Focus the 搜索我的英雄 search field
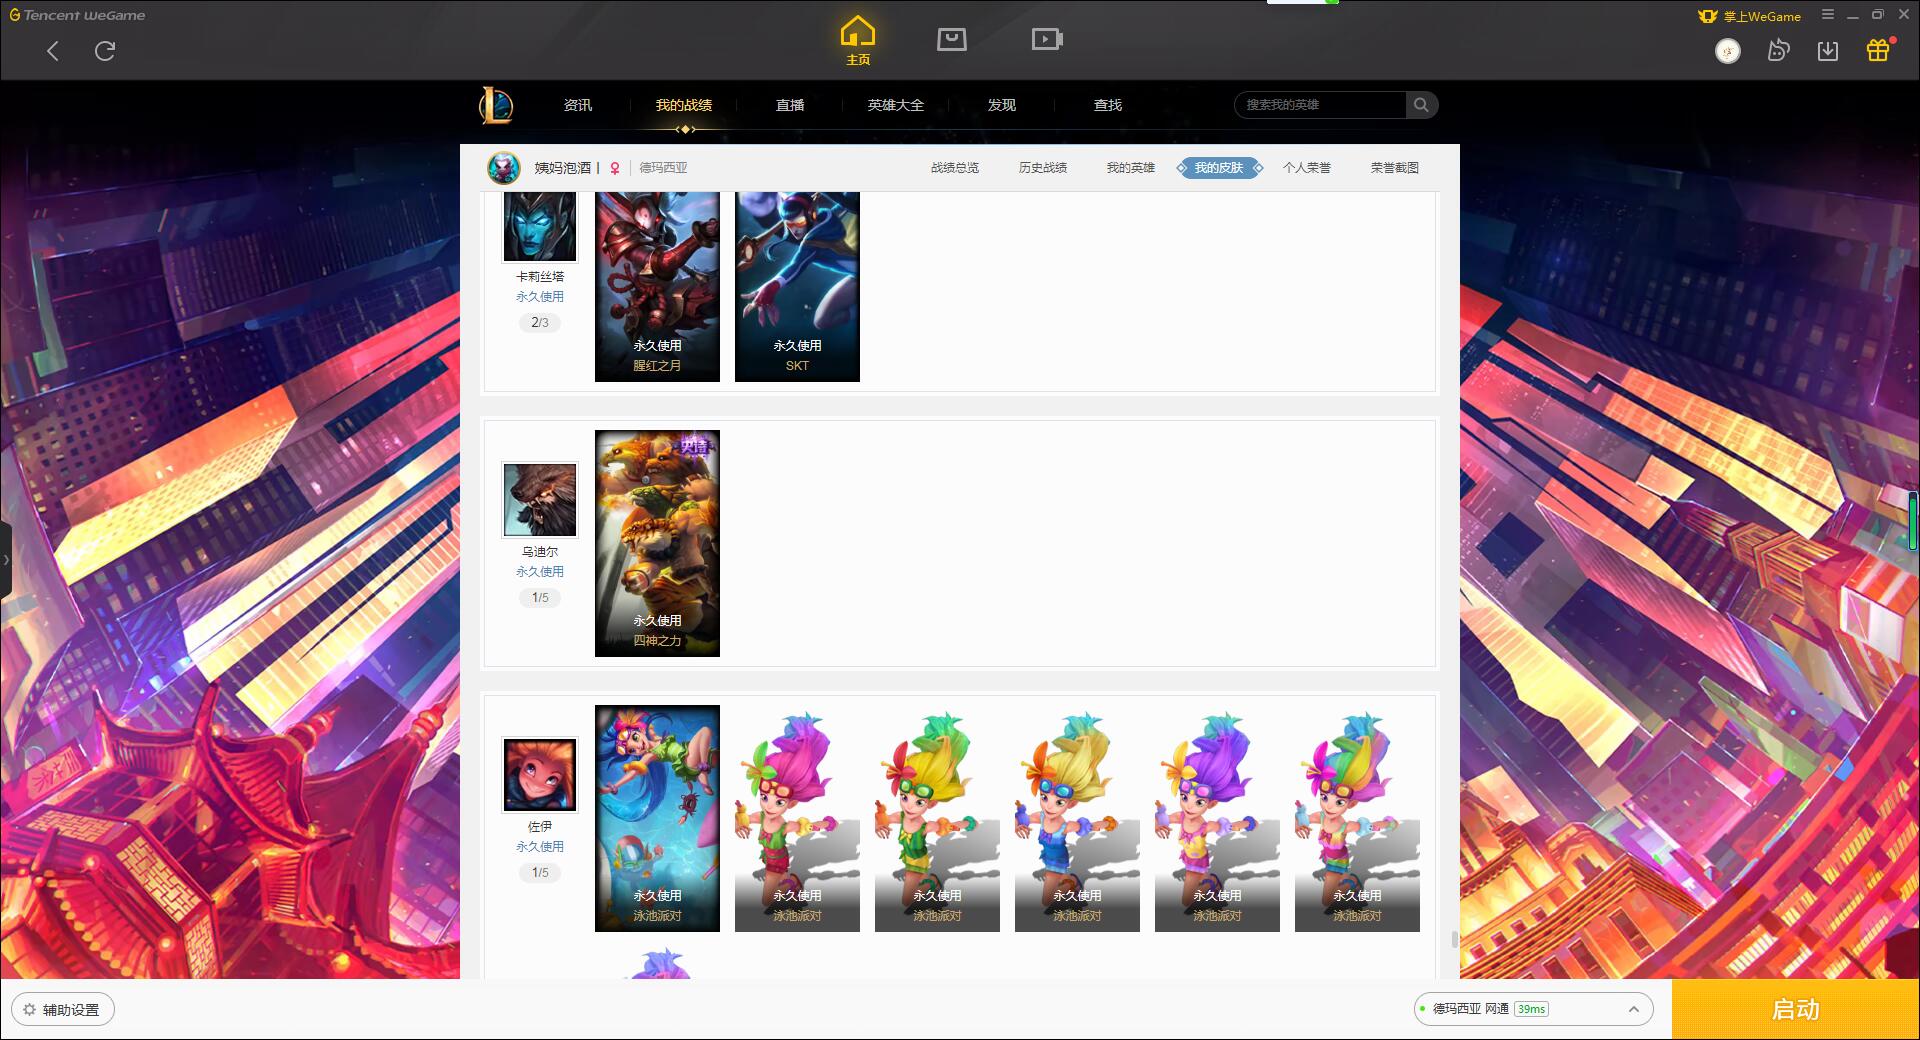 click(1321, 105)
